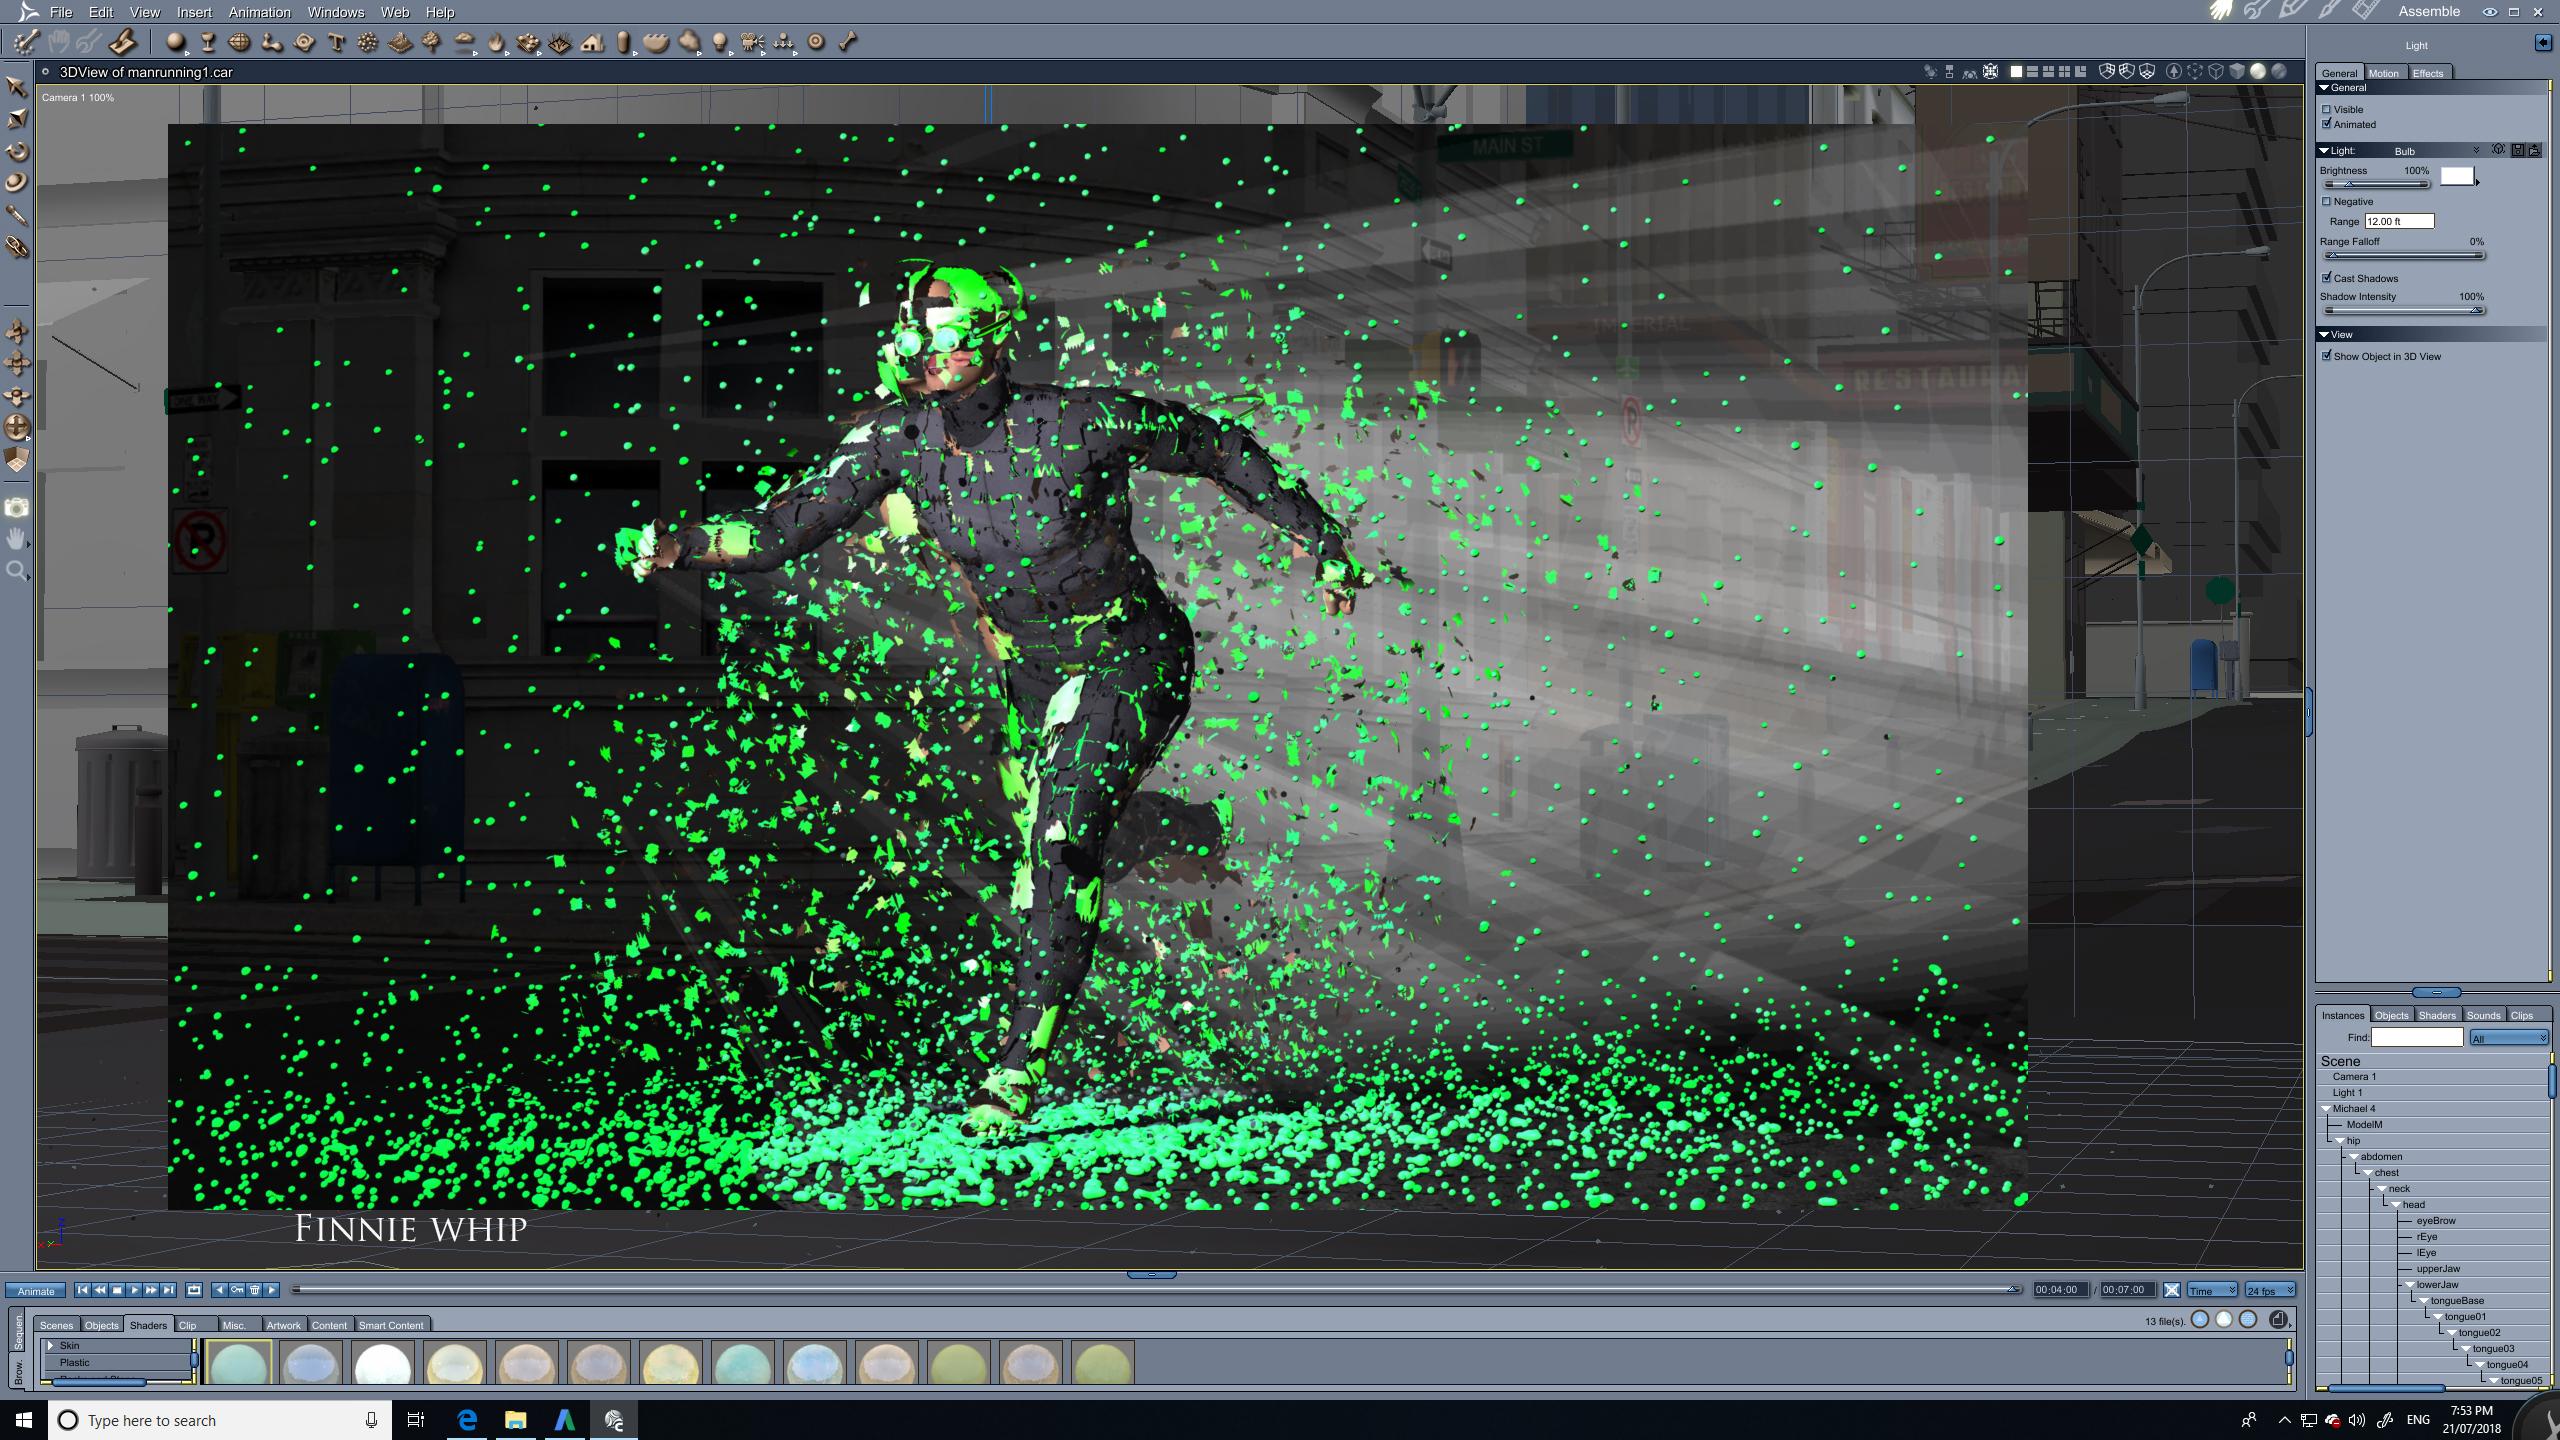This screenshot has width=2560, height=1440.
Task: Click the Animate button
Action: point(36,1291)
